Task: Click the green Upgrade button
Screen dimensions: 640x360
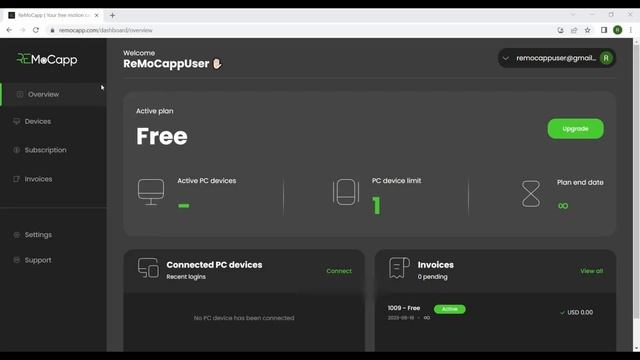Action: pyautogui.click(x=576, y=129)
